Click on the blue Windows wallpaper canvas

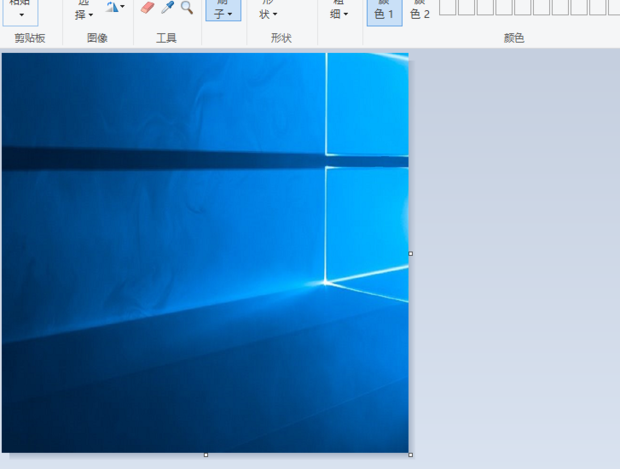click(205, 253)
